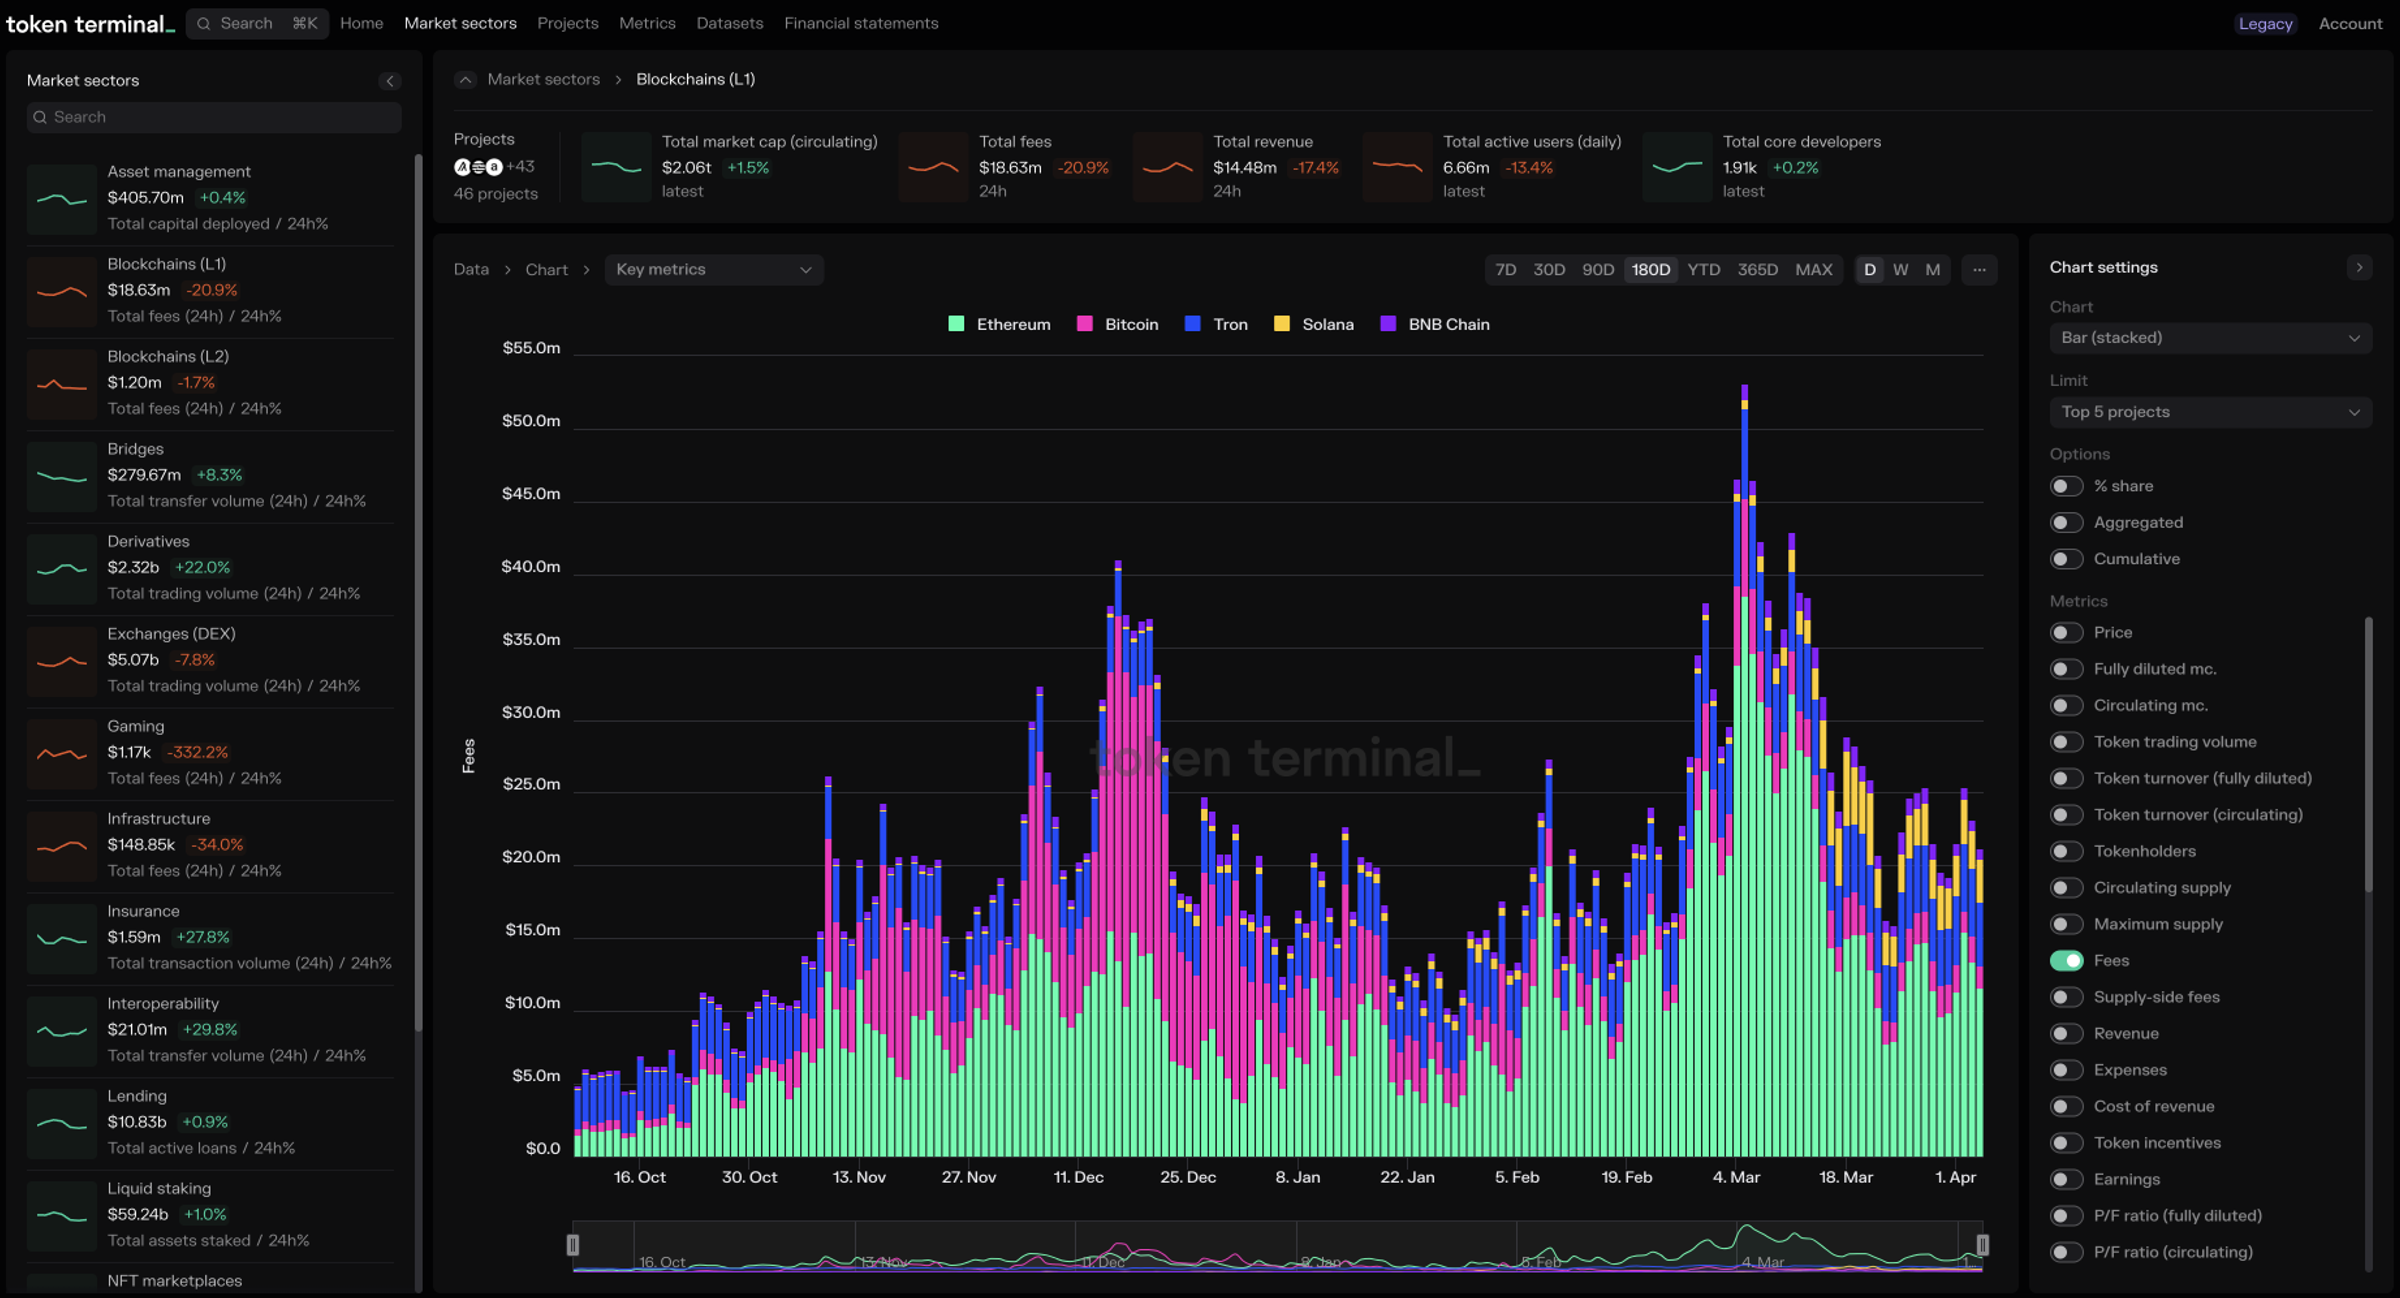Screen dimensions: 2400x1298
Task: Click the Market sectors breadcrumb link
Action: [x=542, y=79]
